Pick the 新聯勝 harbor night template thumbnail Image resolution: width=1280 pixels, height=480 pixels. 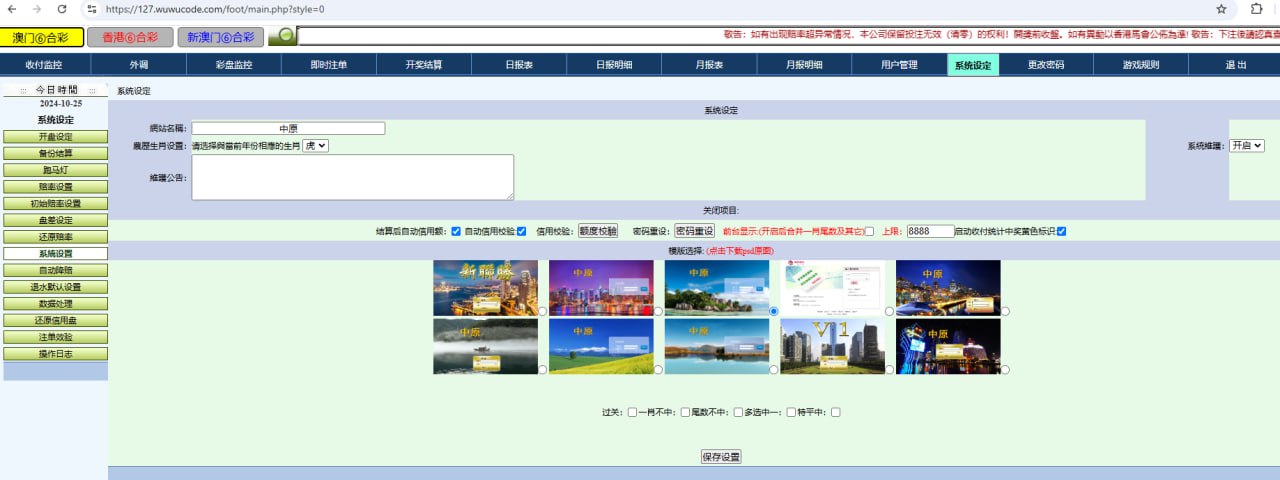click(485, 288)
